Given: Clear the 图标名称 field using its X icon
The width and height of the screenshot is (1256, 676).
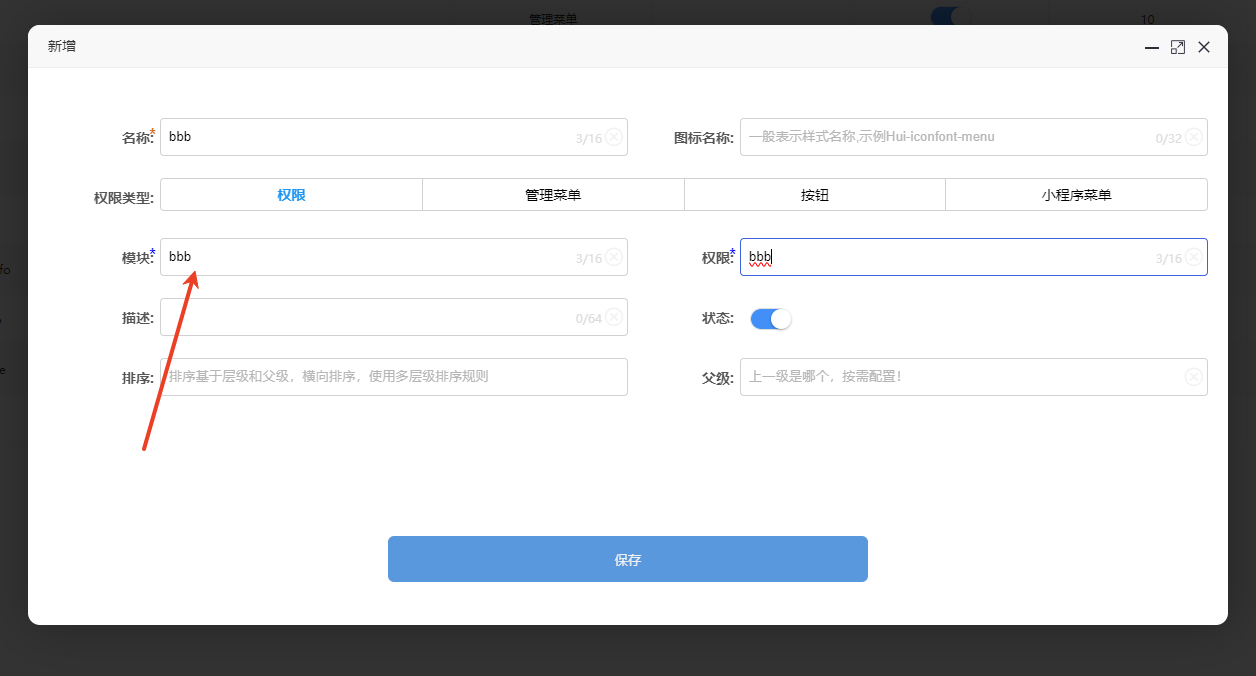Looking at the screenshot, I should click(1194, 137).
